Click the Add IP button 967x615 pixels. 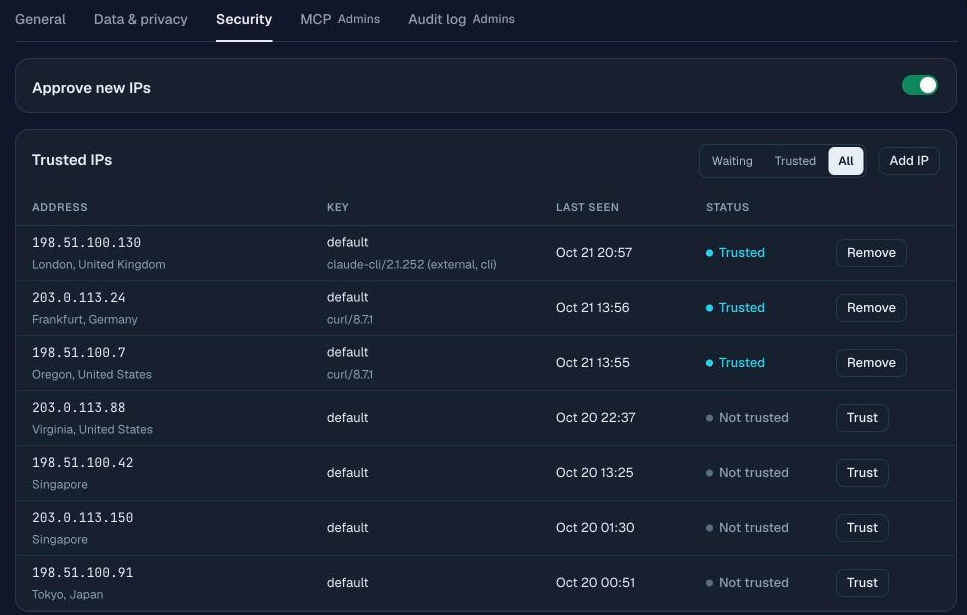[908, 161]
